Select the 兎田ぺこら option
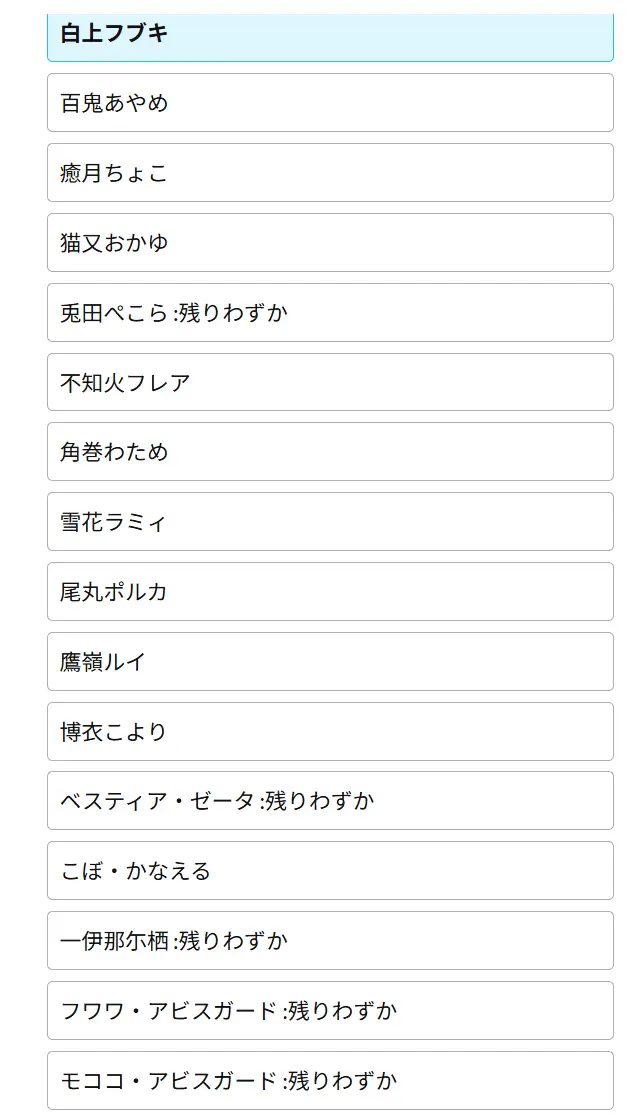The height and width of the screenshot is (1119, 630). tap(115, 313)
